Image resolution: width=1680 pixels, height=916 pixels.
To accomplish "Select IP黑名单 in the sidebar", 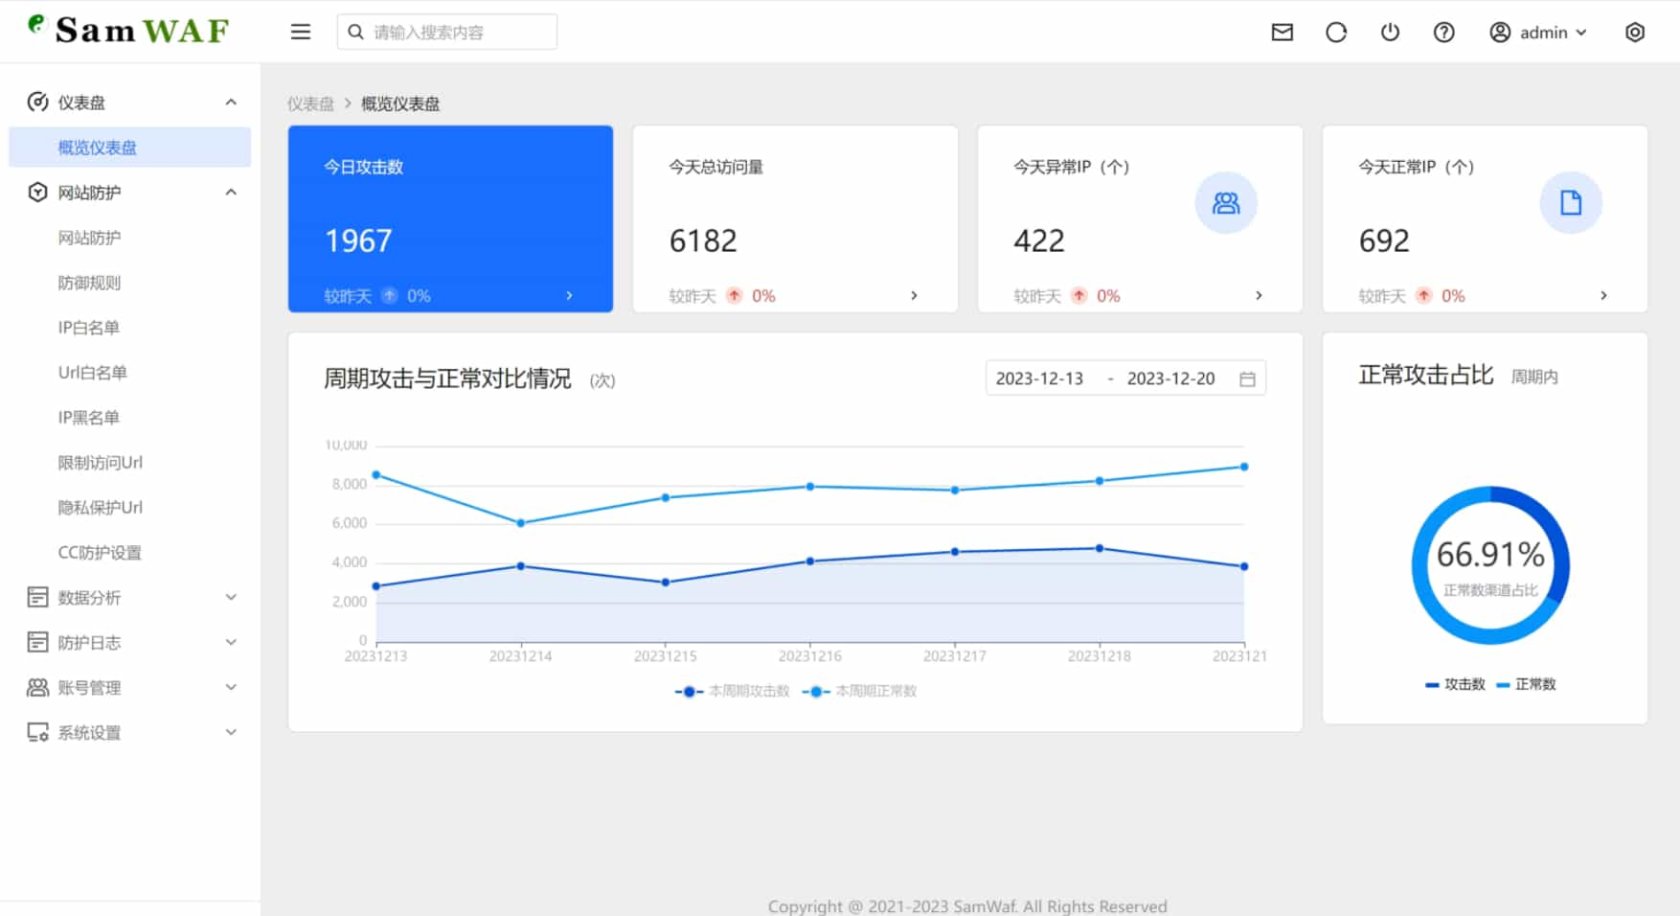I will point(89,417).
